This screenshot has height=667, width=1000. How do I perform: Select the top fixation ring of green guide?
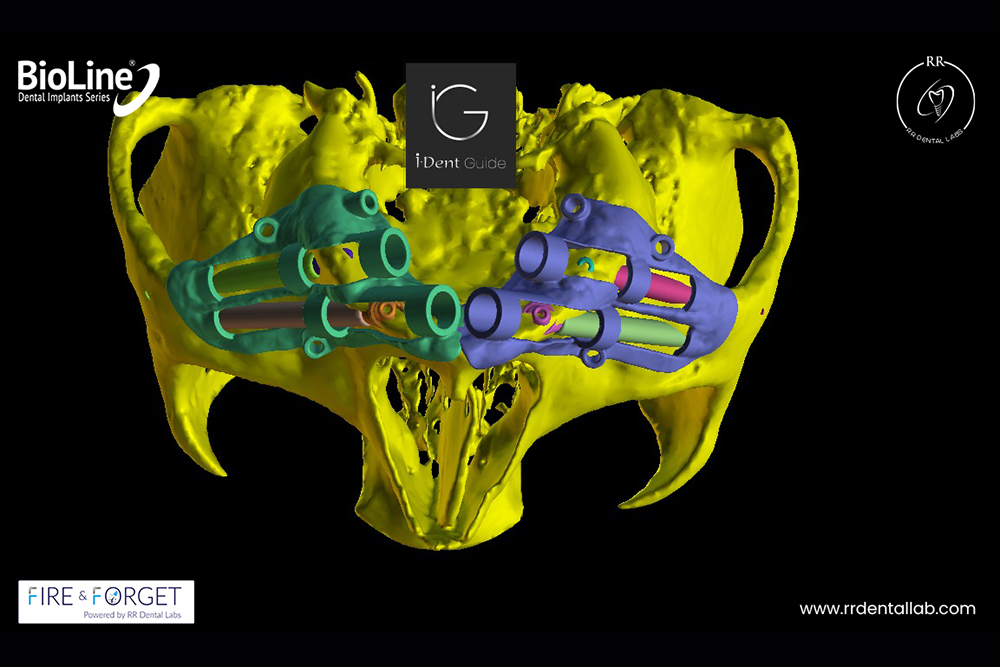point(266,230)
